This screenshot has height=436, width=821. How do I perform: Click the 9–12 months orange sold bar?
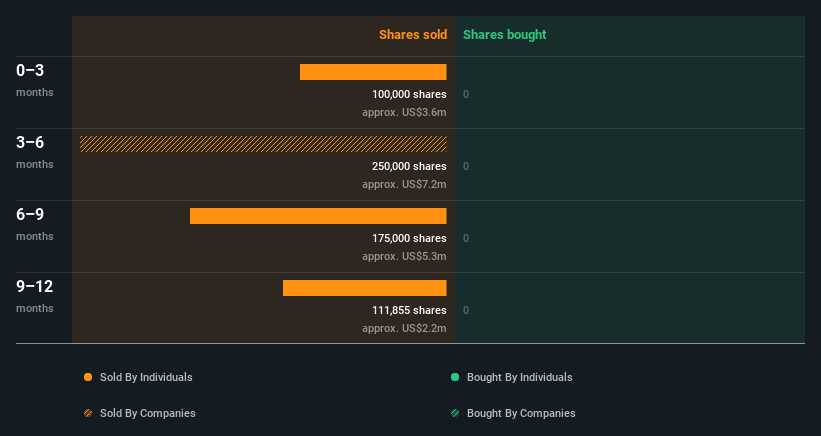364,288
